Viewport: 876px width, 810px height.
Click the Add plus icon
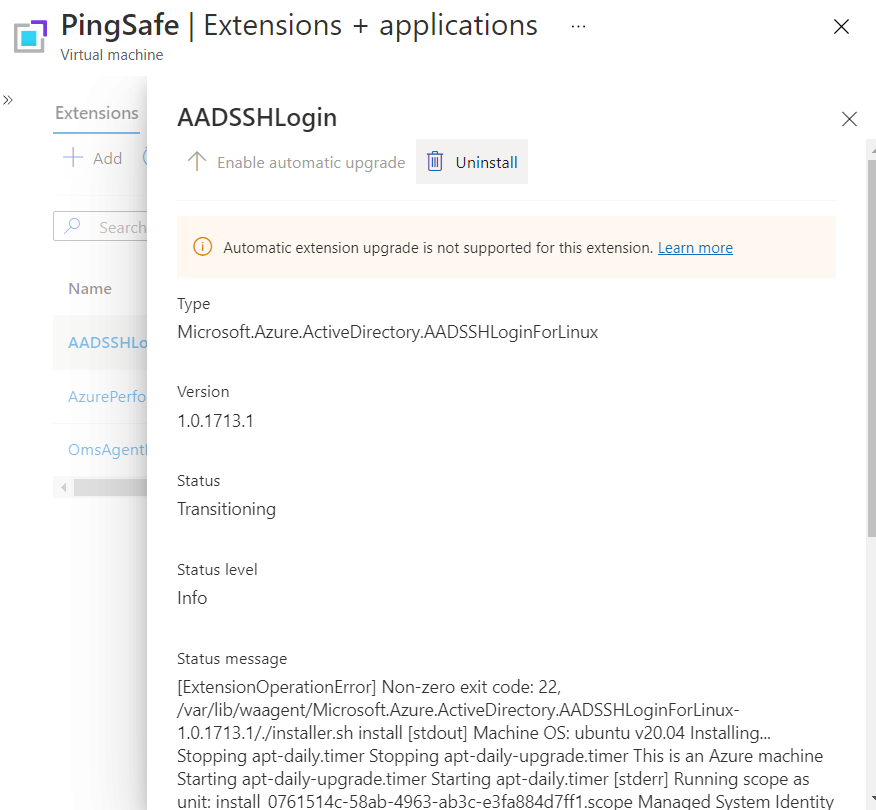[73, 158]
